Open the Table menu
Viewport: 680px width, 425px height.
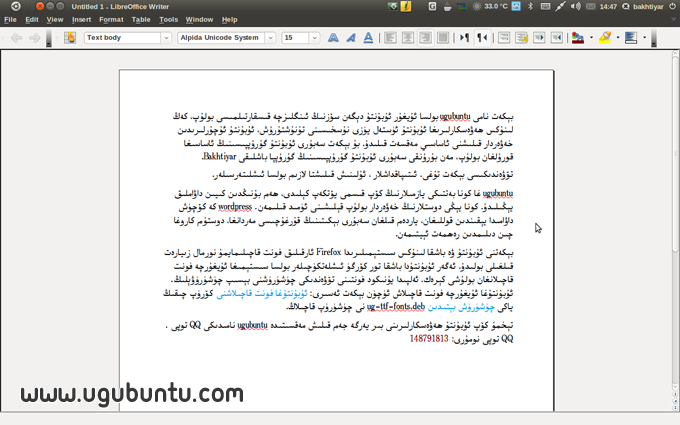[141, 20]
